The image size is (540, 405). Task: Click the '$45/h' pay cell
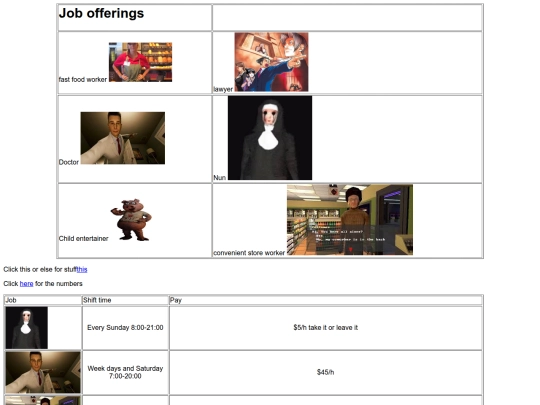[x=326, y=372]
